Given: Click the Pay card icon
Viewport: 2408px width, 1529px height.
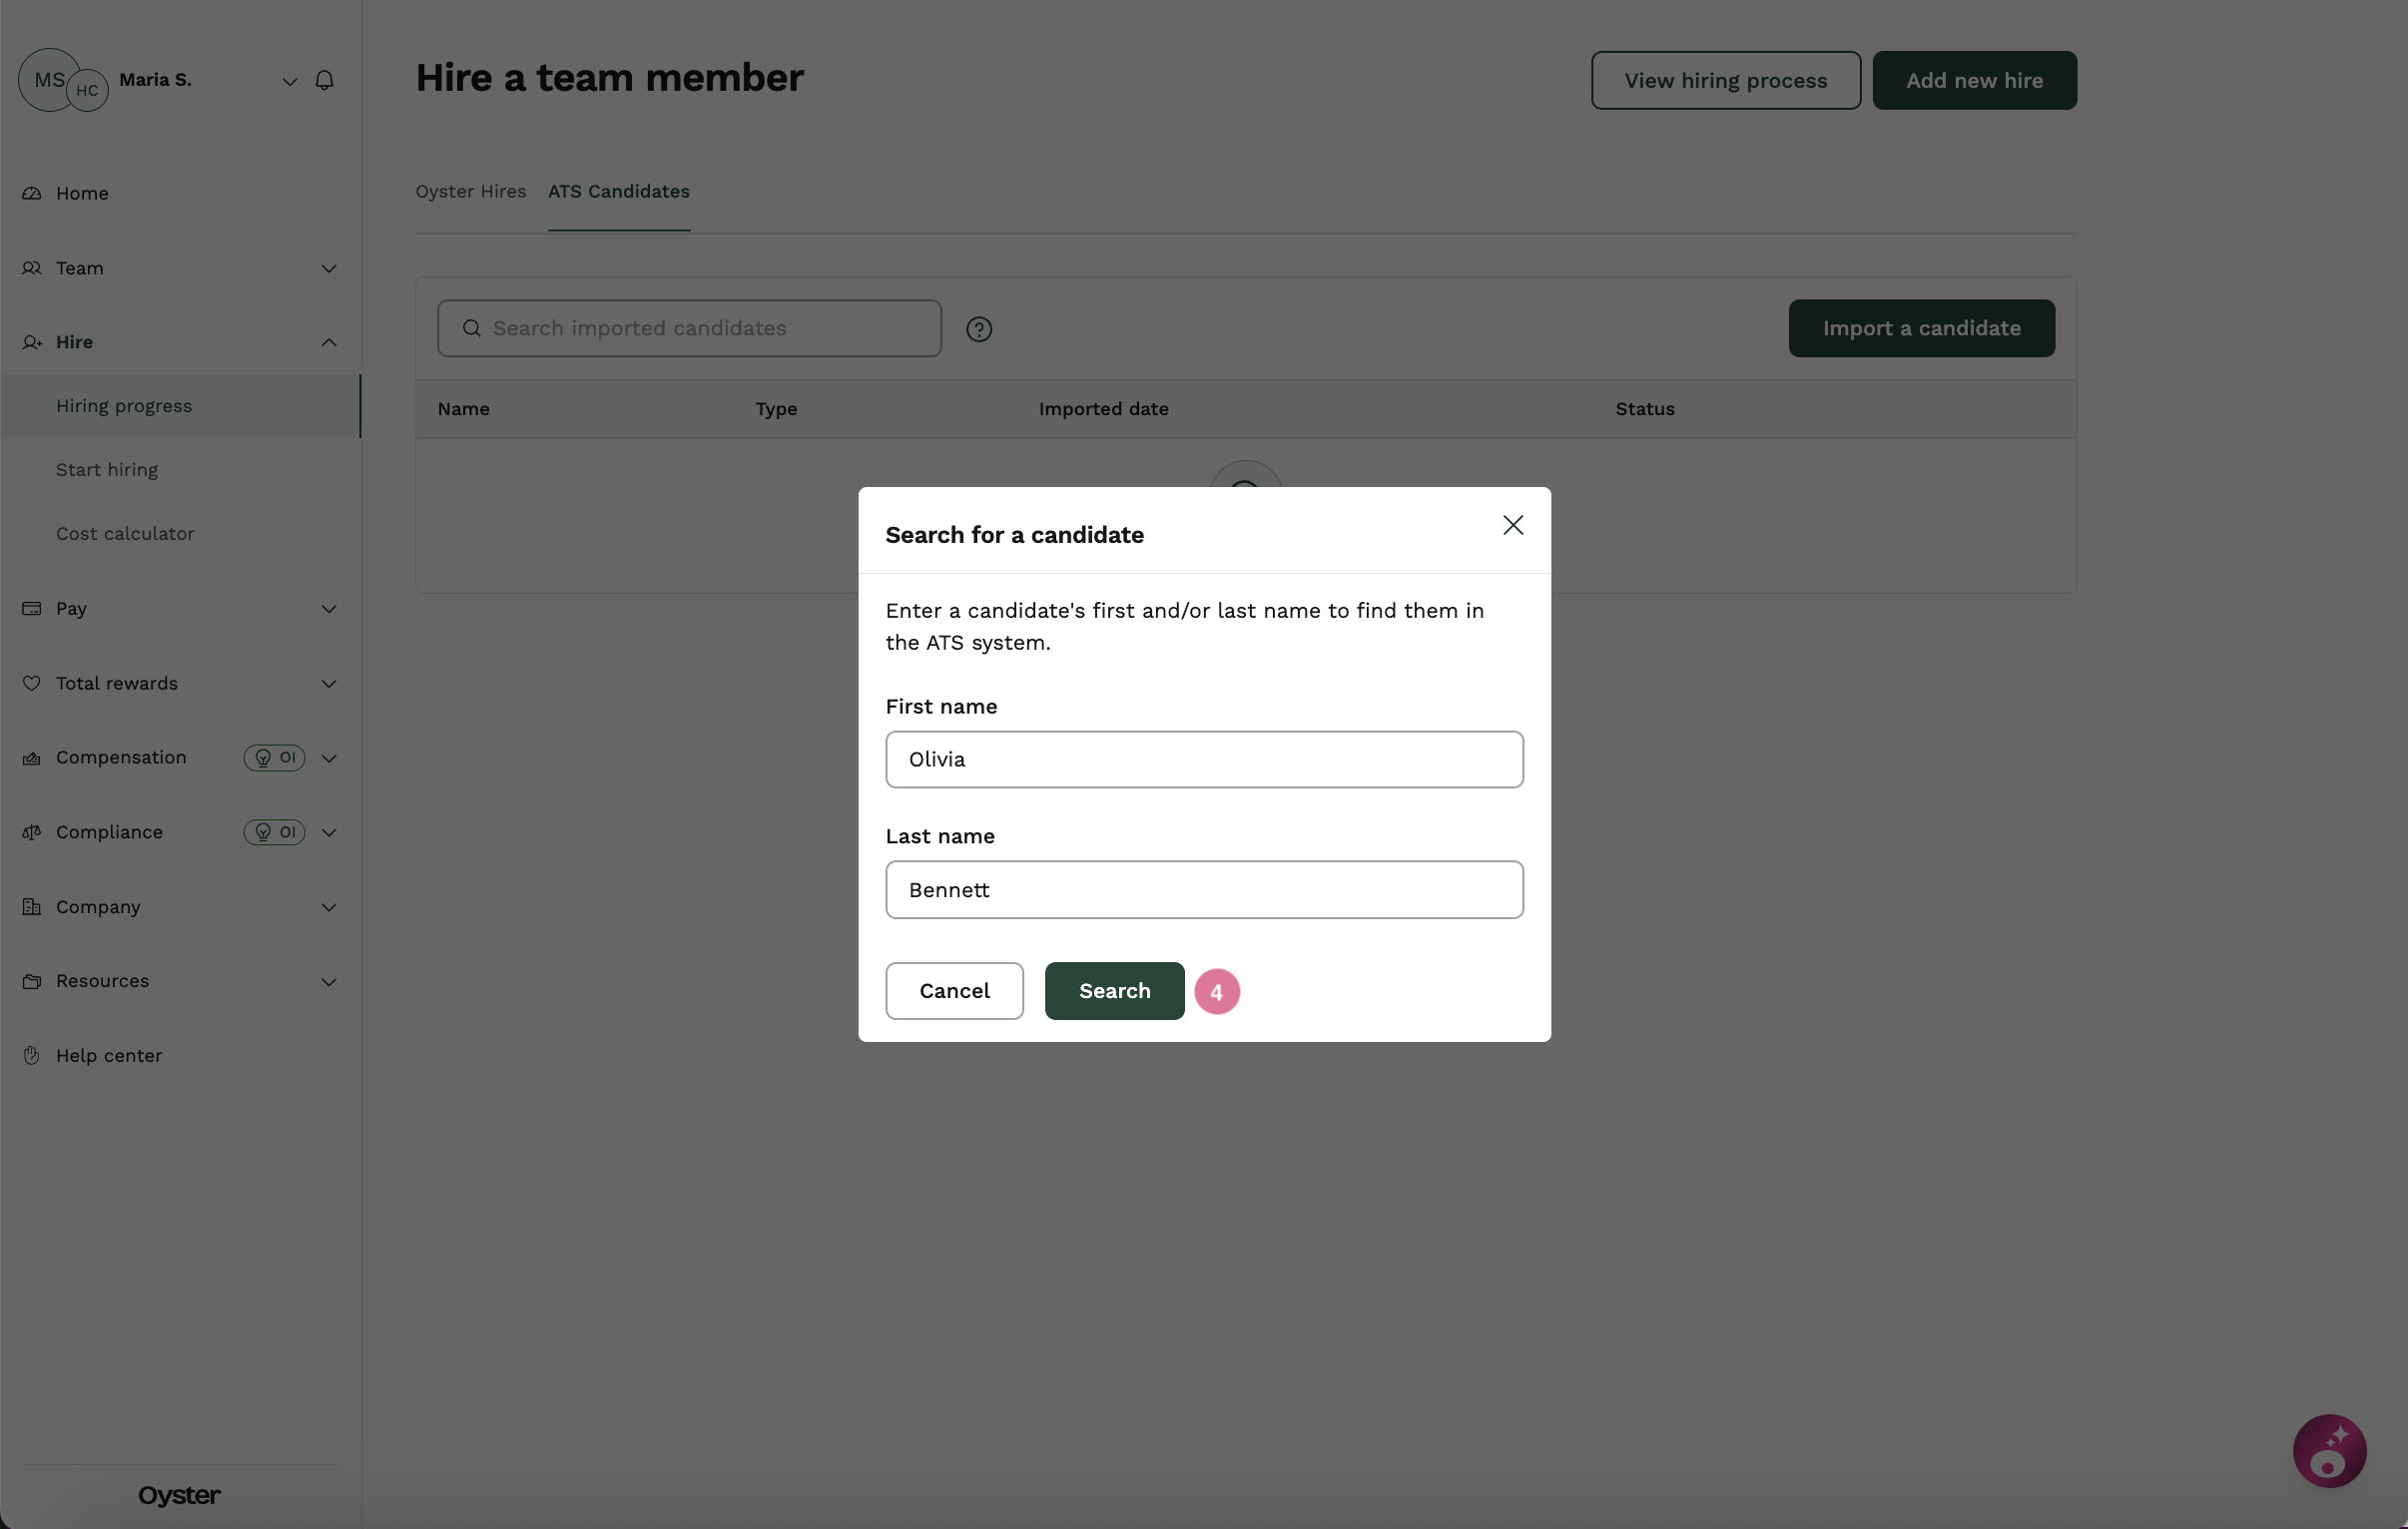Looking at the screenshot, I should (32, 608).
